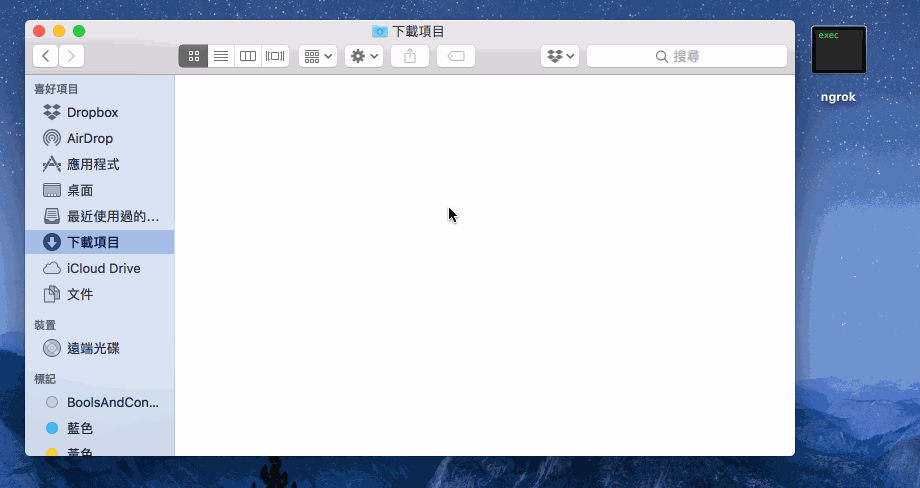Click the 文件 documents icon

[52, 294]
